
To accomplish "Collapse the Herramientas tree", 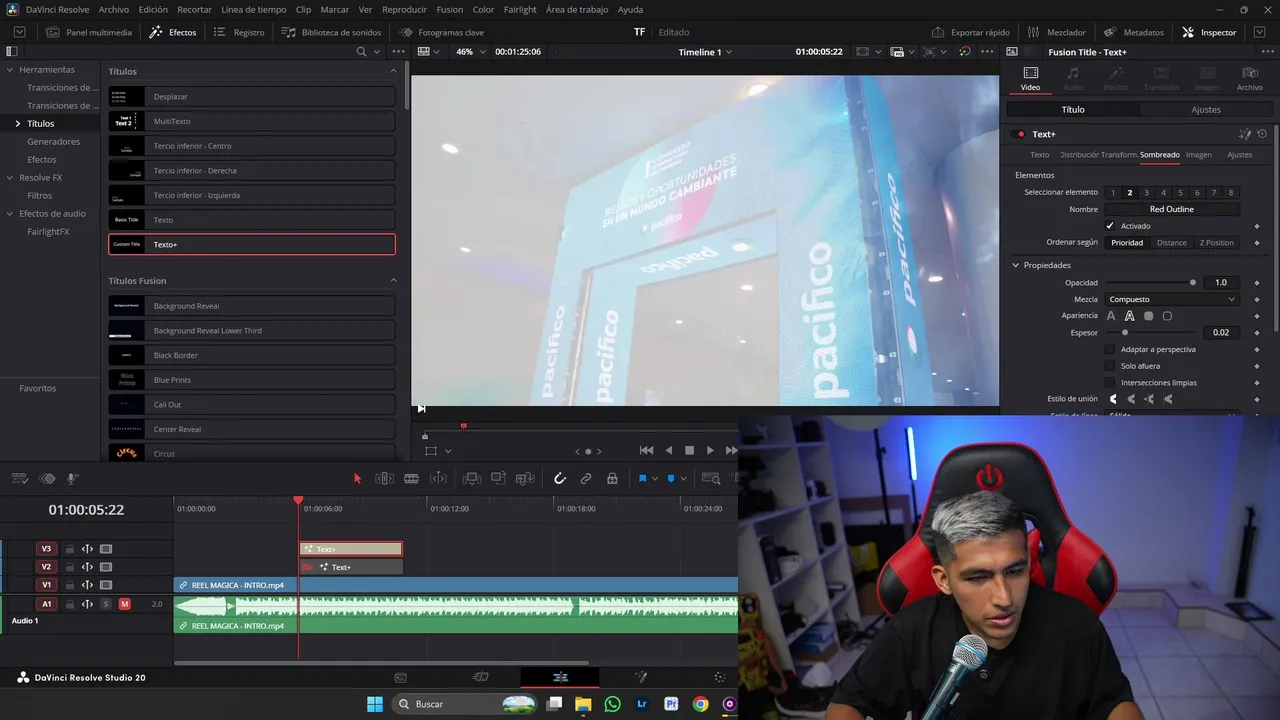I will click(9, 70).
